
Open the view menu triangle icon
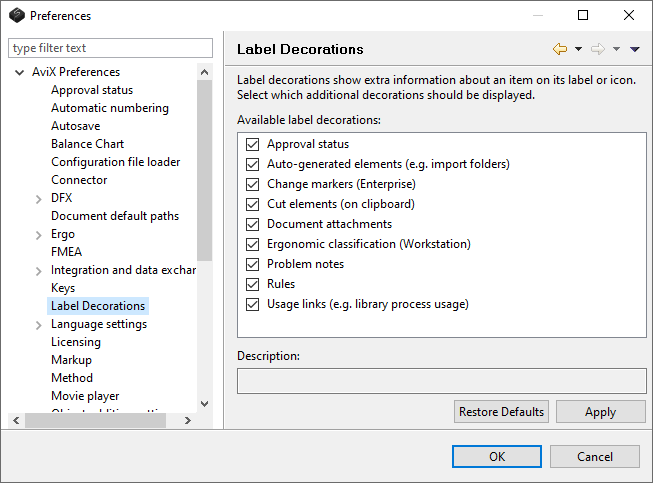[x=635, y=49]
